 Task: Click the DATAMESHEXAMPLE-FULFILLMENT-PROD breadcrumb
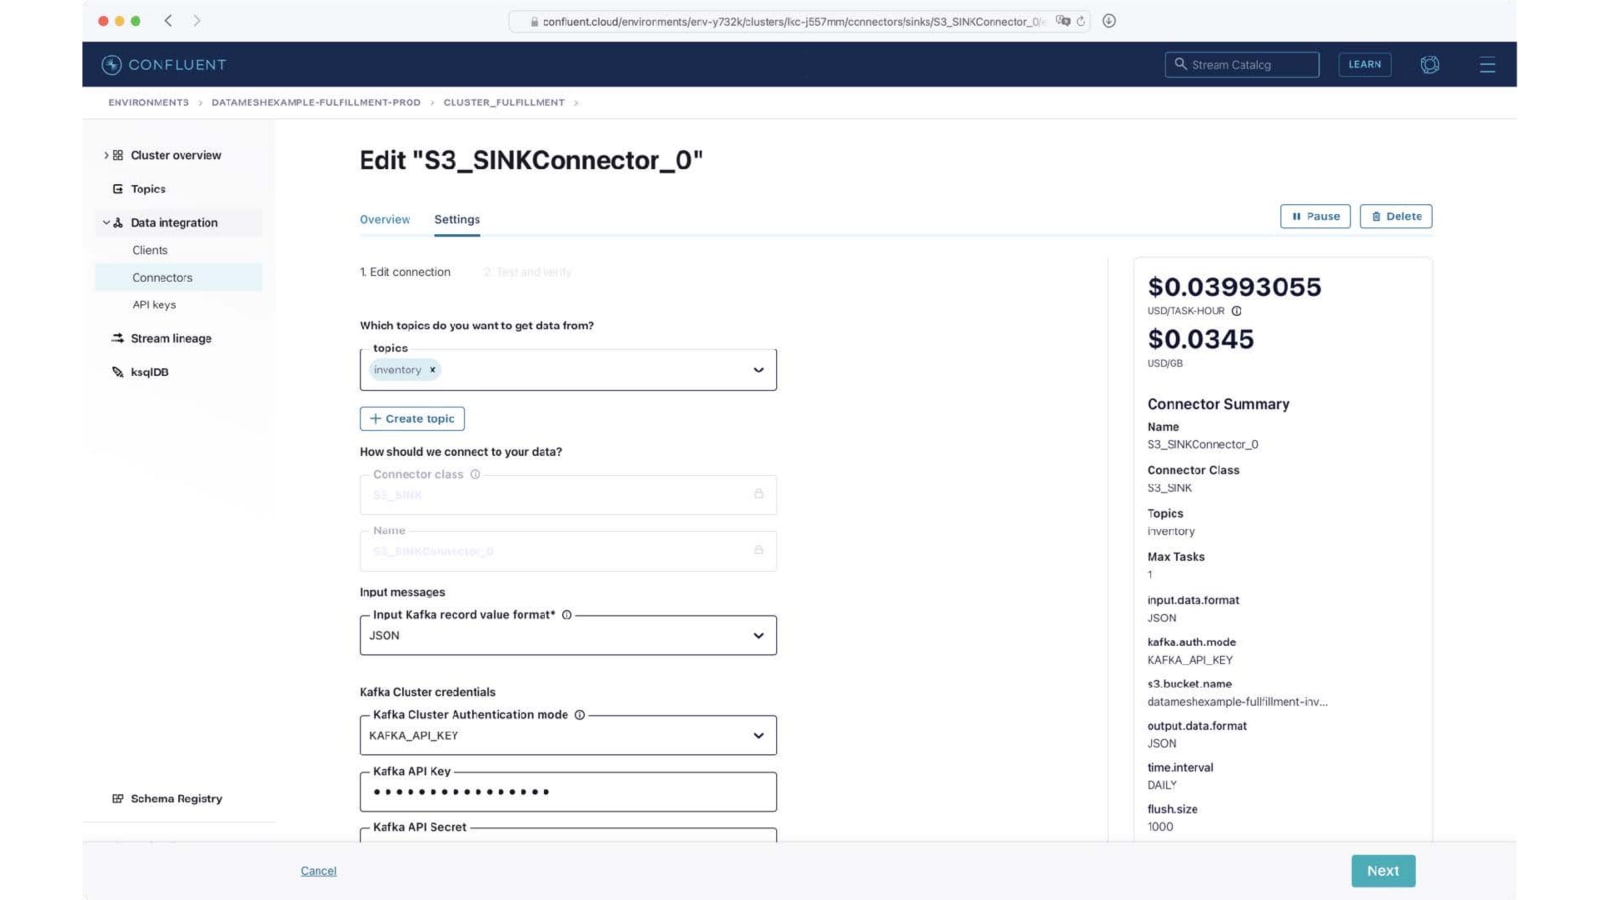316,102
